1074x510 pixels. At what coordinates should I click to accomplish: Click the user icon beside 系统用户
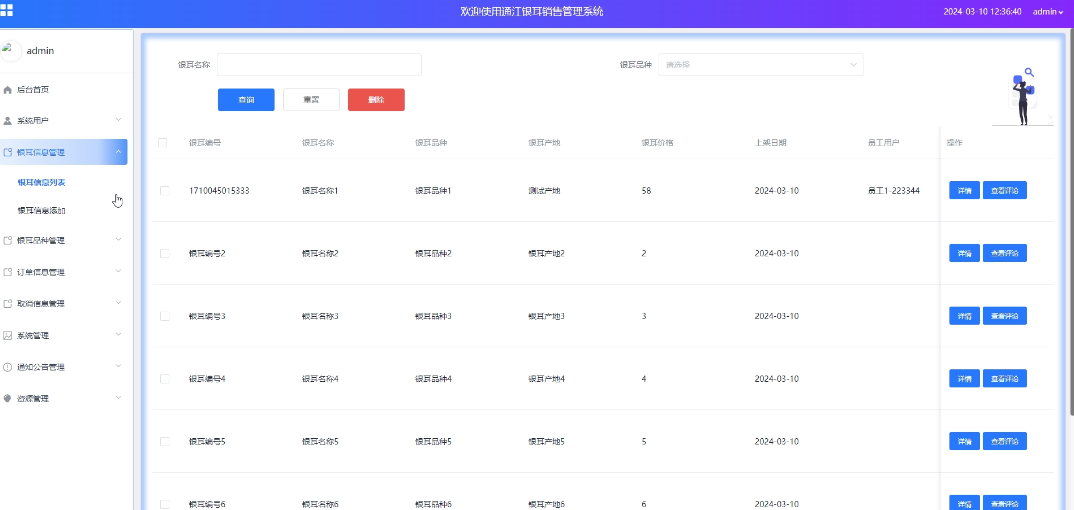pyautogui.click(x=8, y=121)
